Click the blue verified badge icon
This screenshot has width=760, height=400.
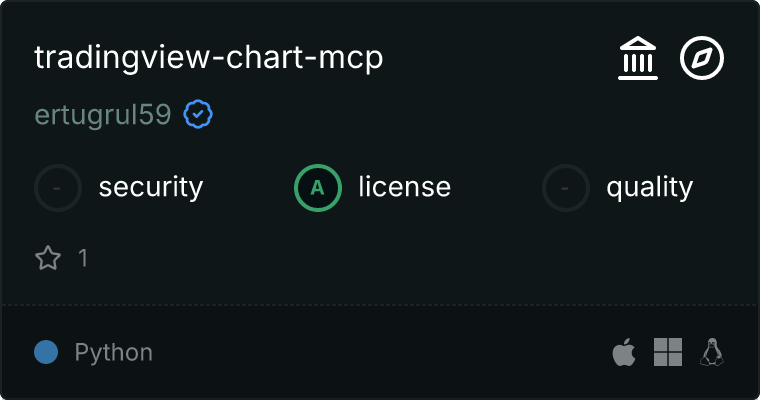(x=198, y=116)
